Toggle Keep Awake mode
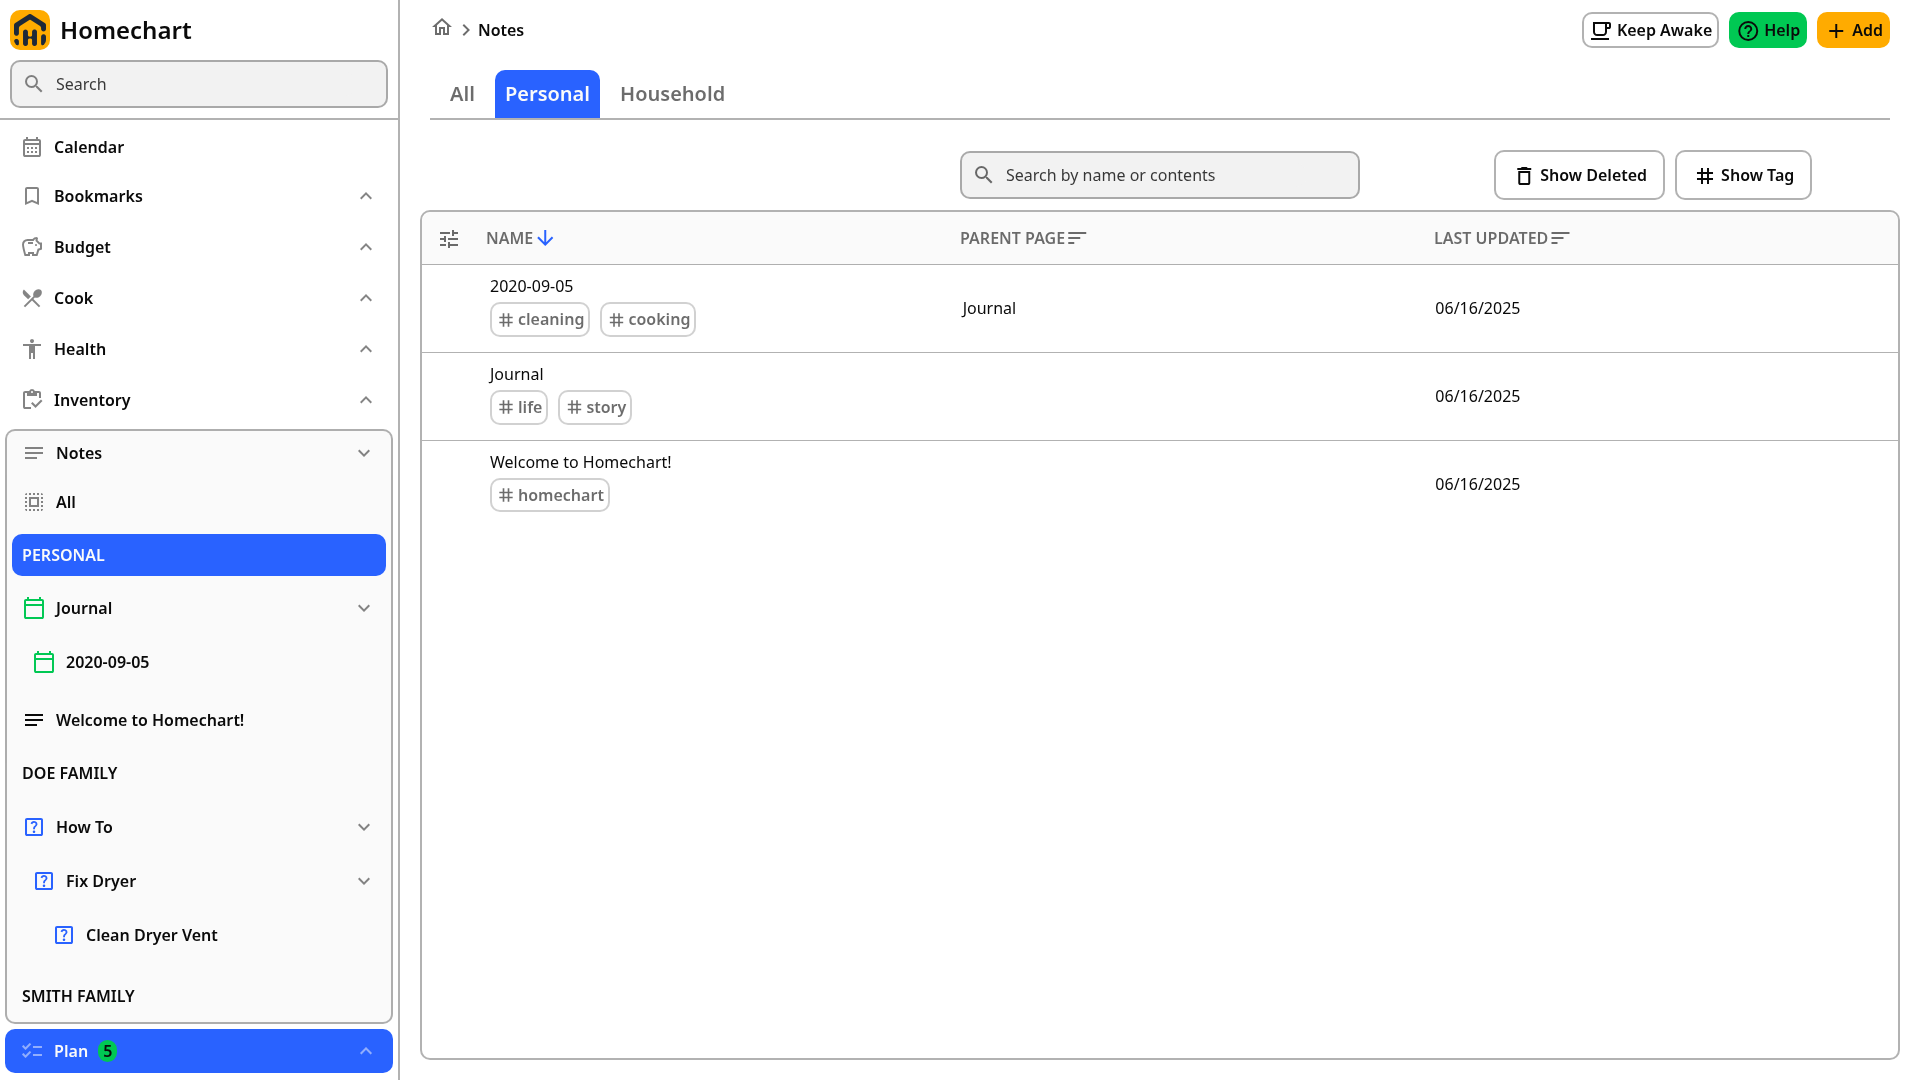 pyautogui.click(x=1650, y=30)
